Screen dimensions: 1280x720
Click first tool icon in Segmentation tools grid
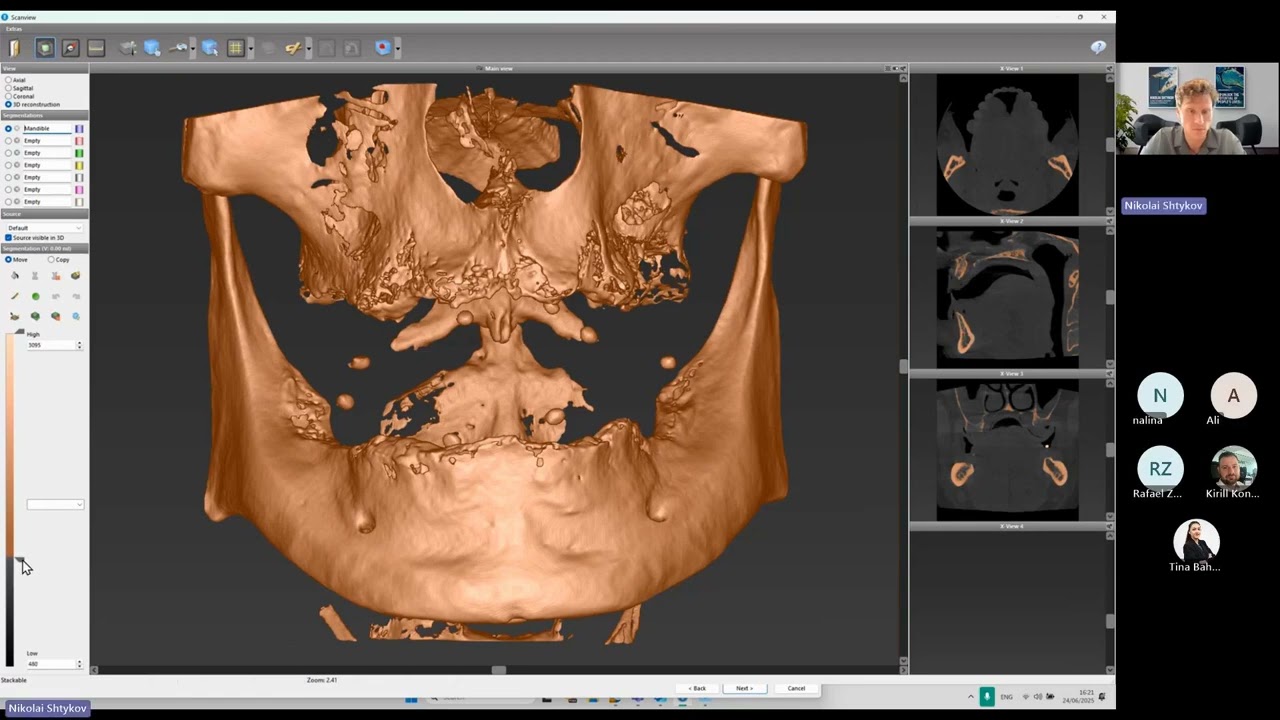point(15,276)
